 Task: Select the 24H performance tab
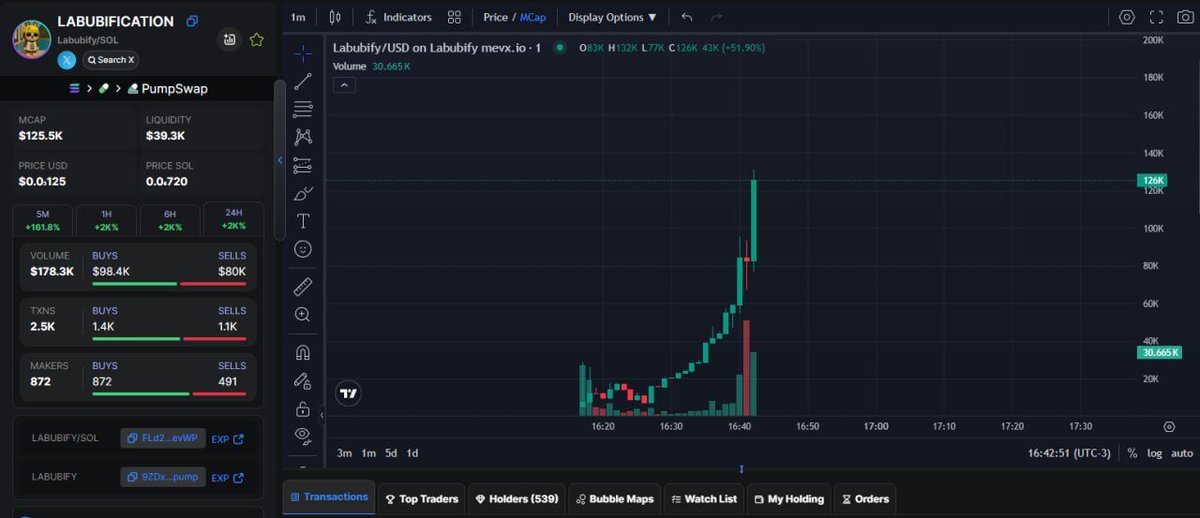click(x=234, y=220)
